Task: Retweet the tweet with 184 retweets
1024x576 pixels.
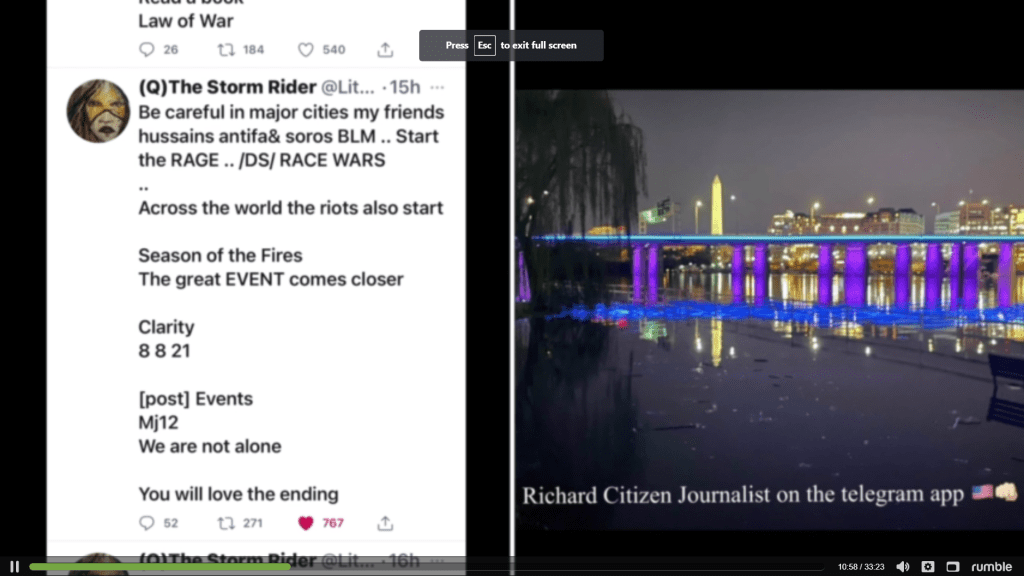Action: [x=226, y=49]
